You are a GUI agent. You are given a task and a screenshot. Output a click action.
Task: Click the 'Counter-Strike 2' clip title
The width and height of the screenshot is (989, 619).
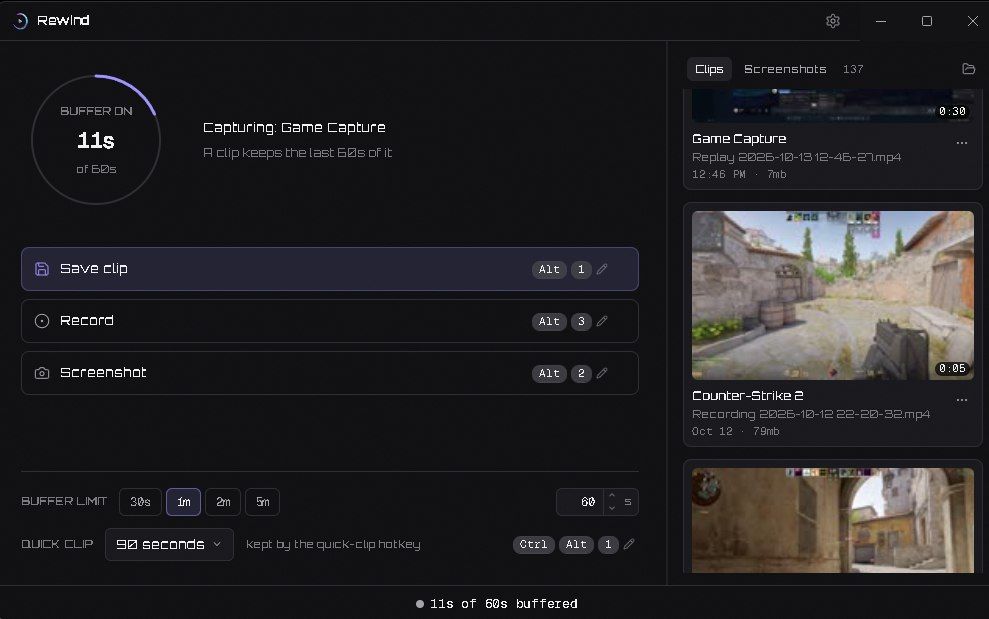click(747, 396)
